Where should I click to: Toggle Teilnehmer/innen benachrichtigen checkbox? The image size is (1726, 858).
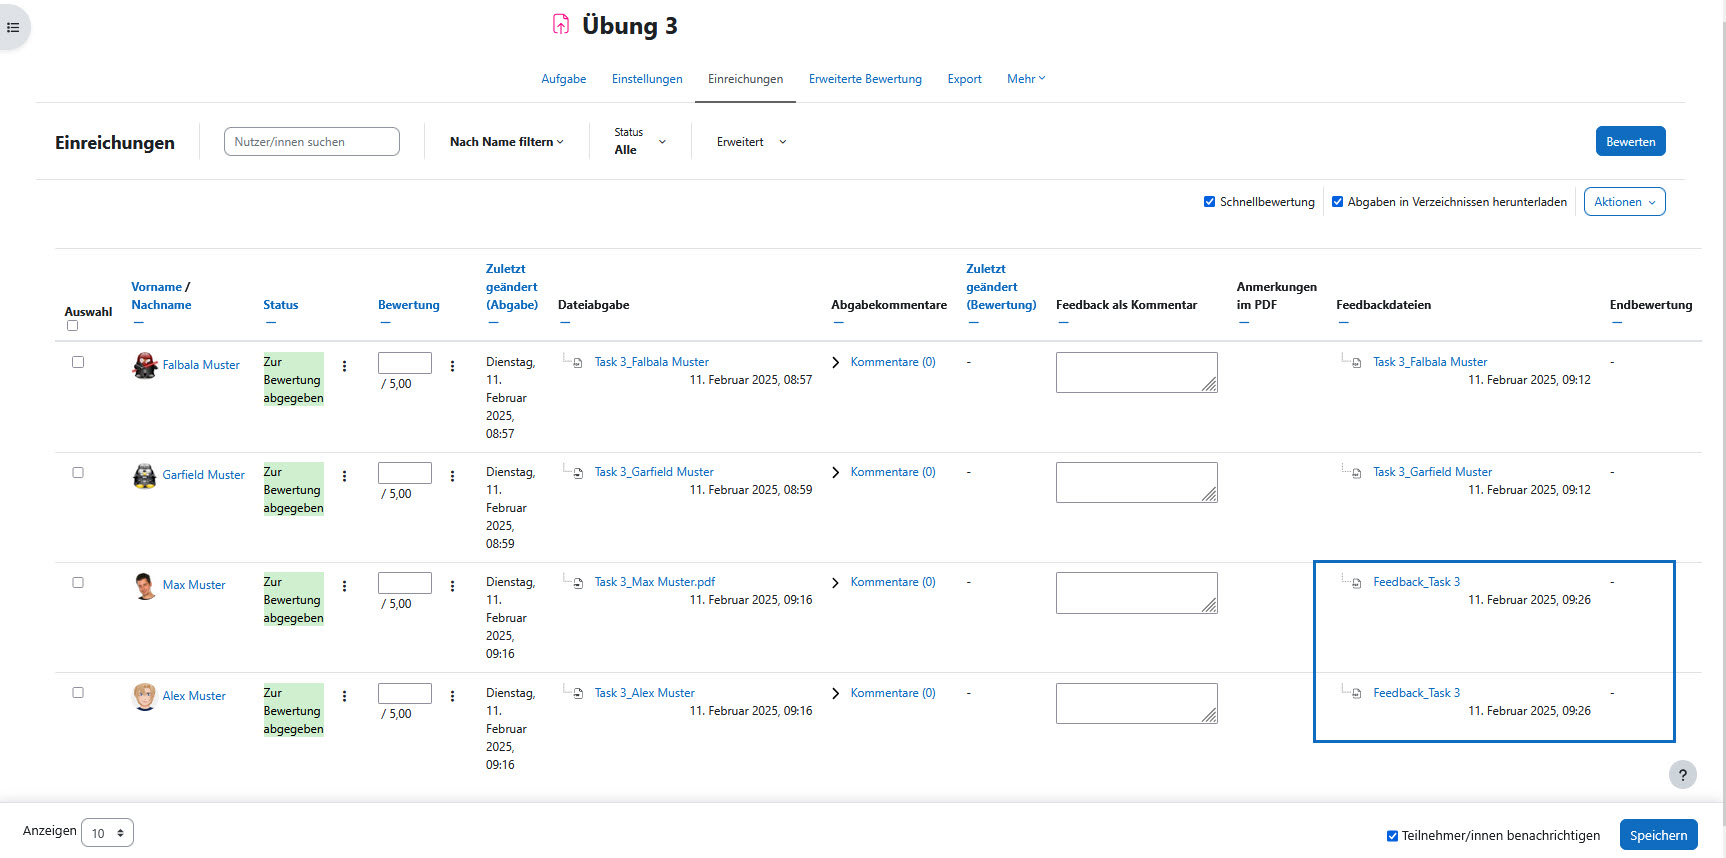click(x=1392, y=836)
